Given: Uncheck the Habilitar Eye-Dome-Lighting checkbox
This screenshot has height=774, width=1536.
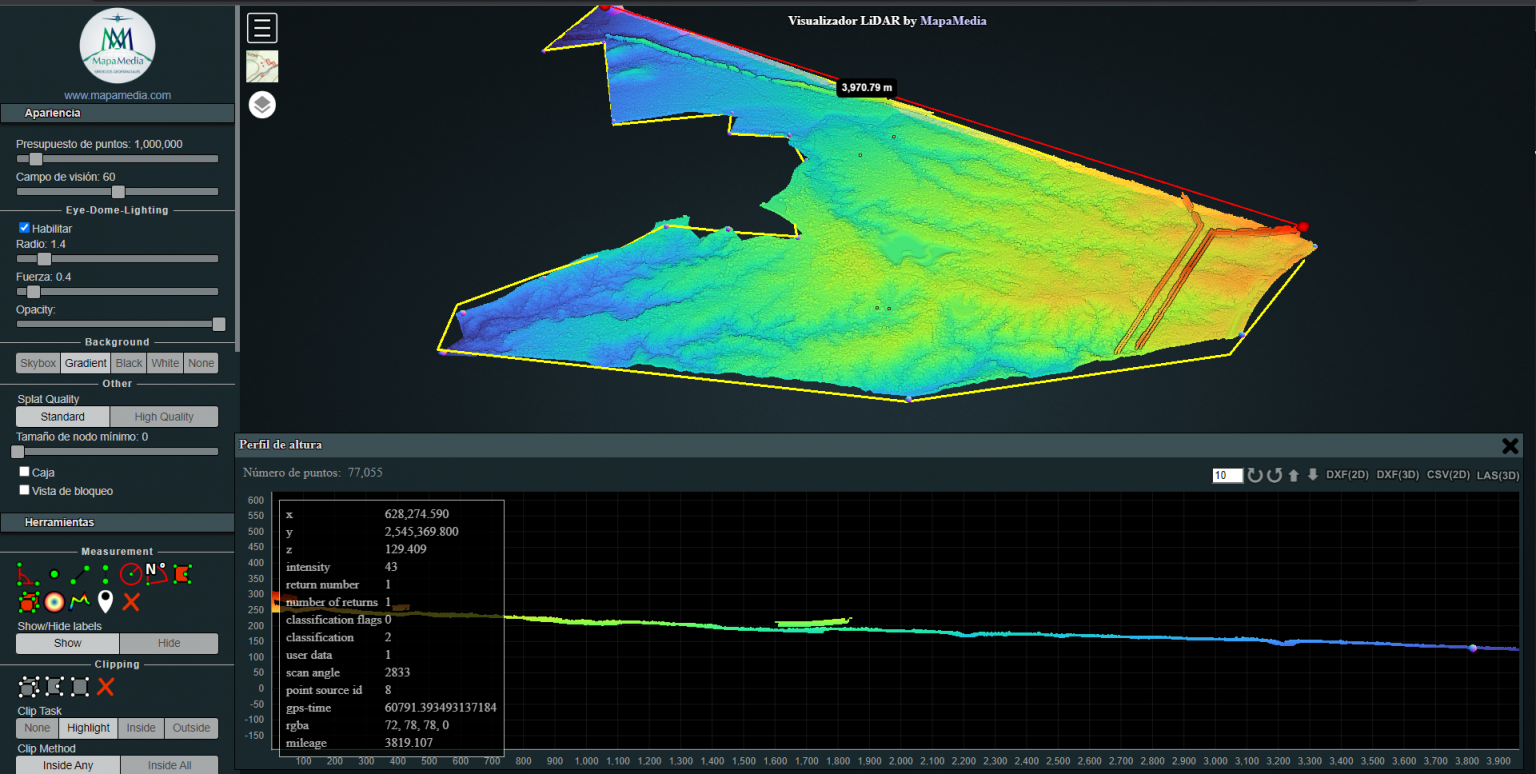Looking at the screenshot, I should 24,228.
